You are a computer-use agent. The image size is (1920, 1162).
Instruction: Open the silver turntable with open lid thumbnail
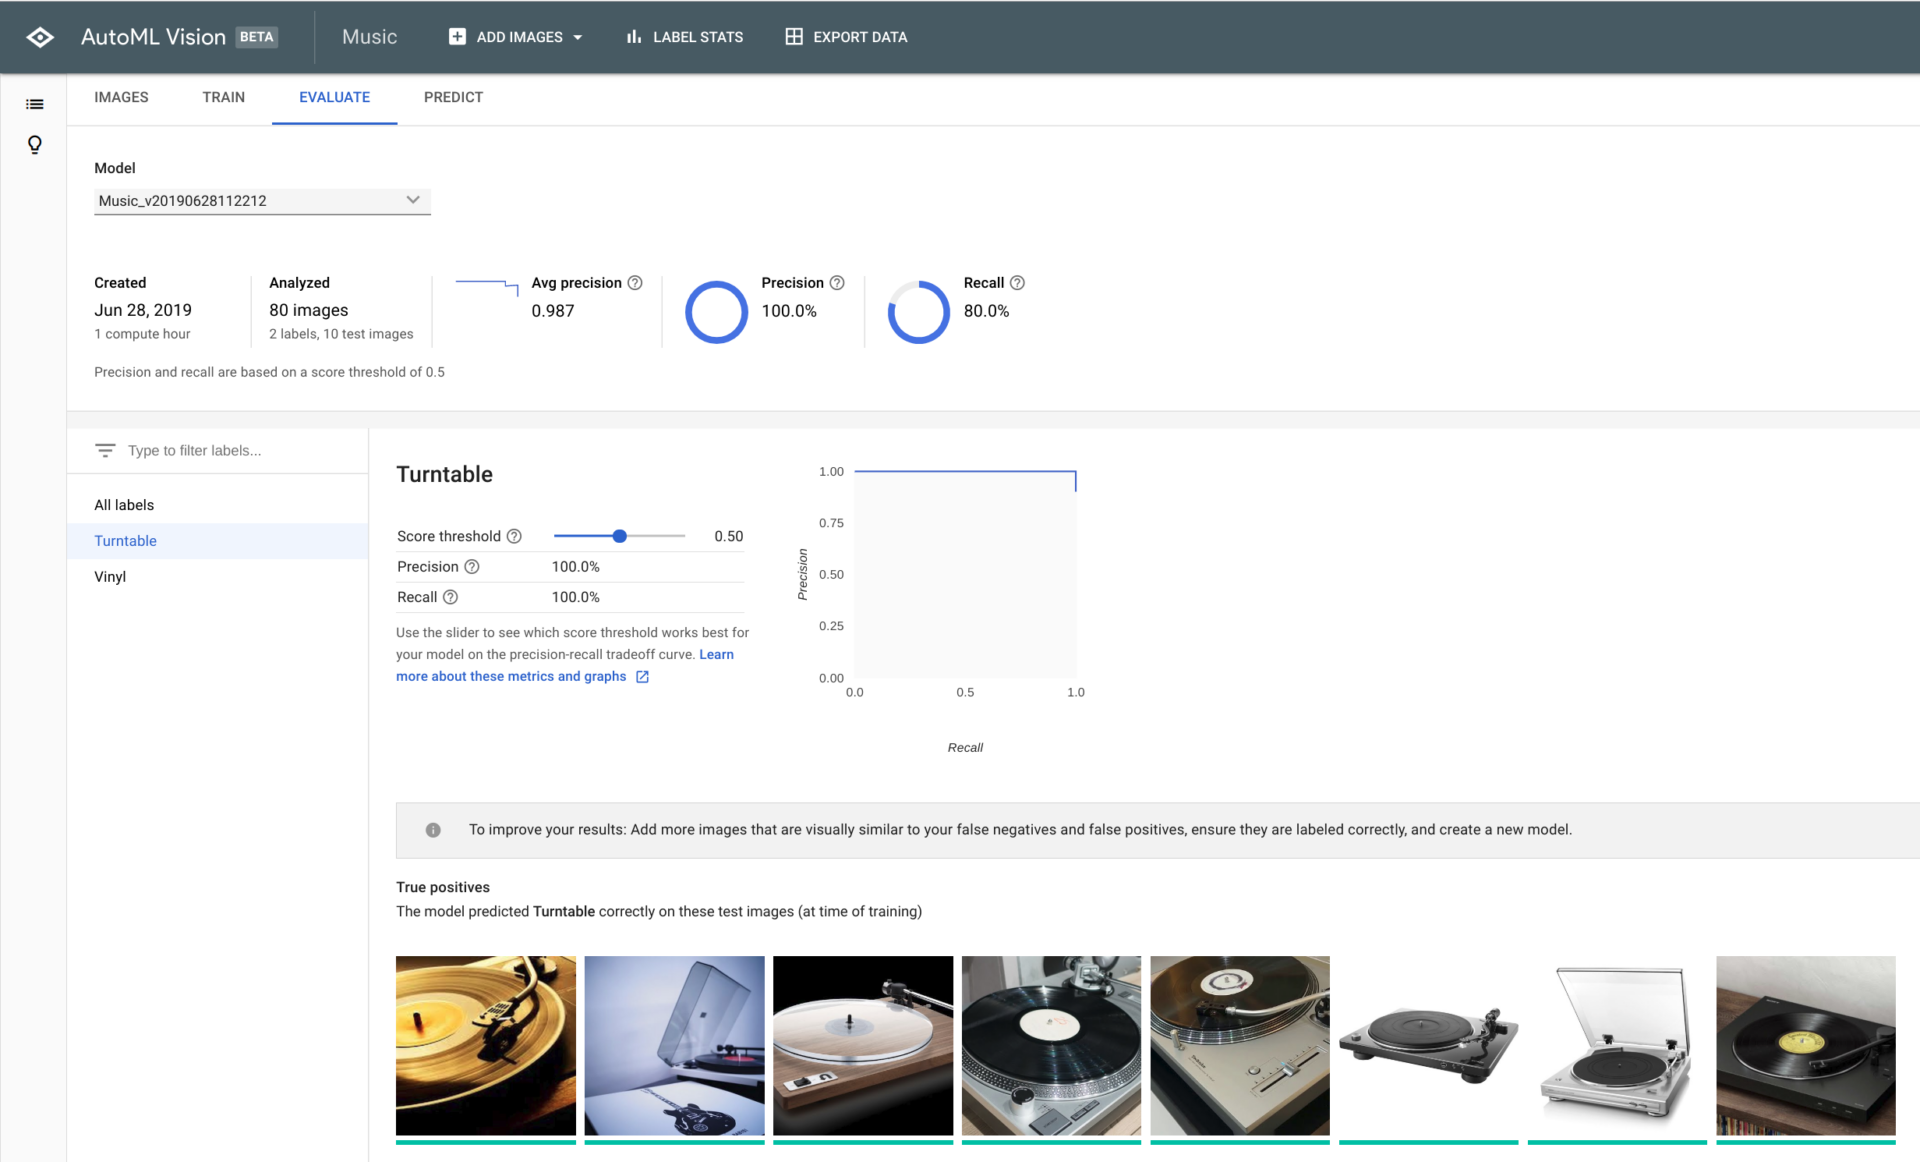pyautogui.click(x=1617, y=1046)
